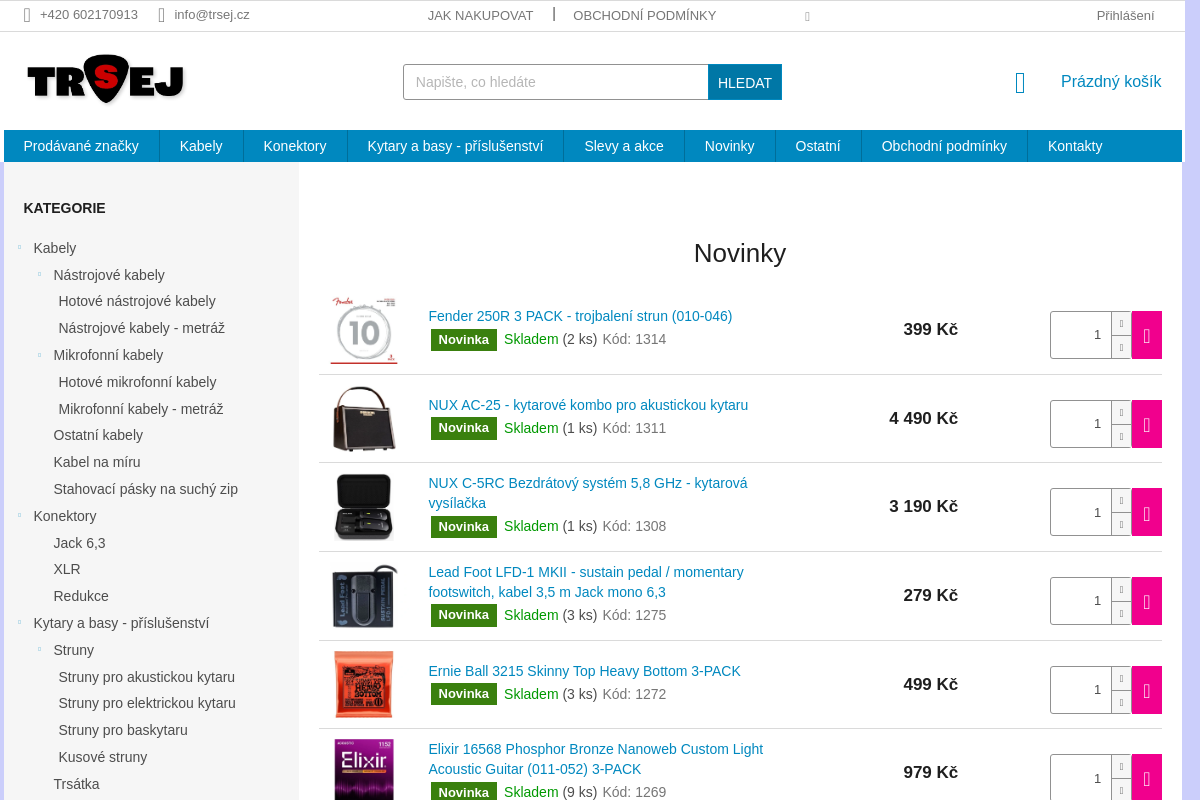This screenshot has width=1200, height=800.
Task: Open Kabely in top navigation
Action: (201, 146)
